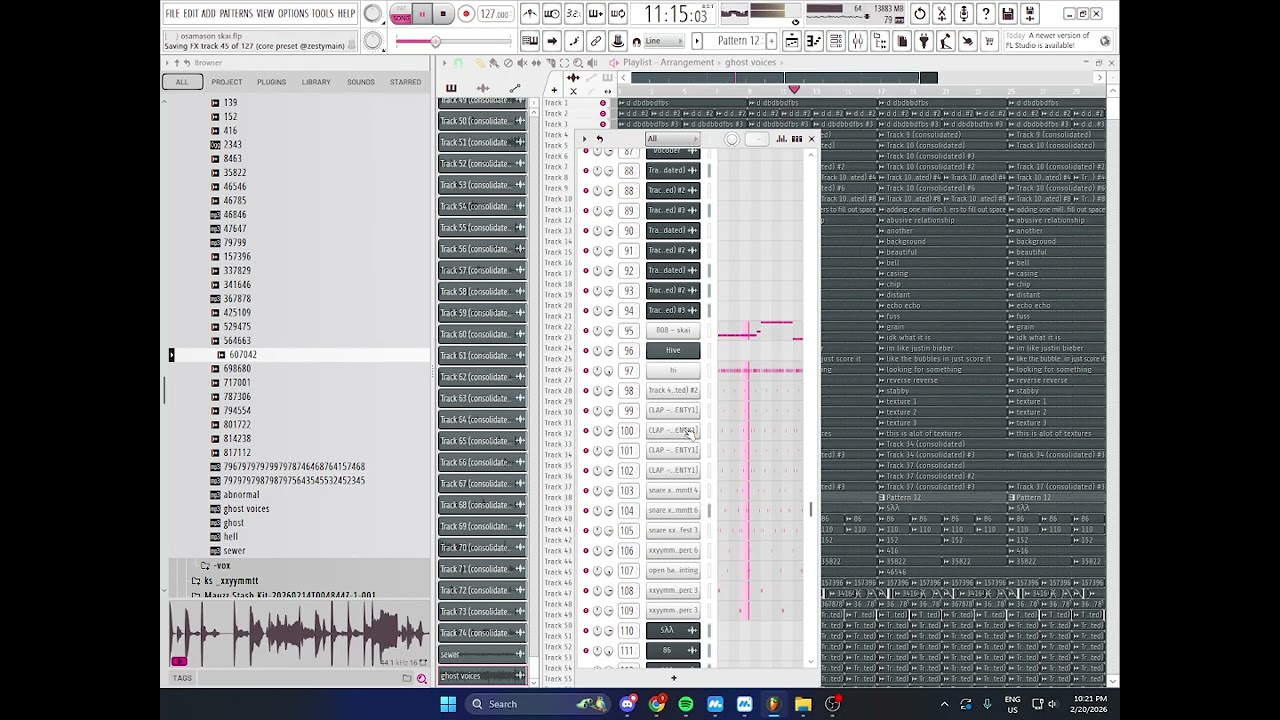The width and height of the screenshot is (1280, 720).
Task: Select the playlist delete tool
Action: 508,63
